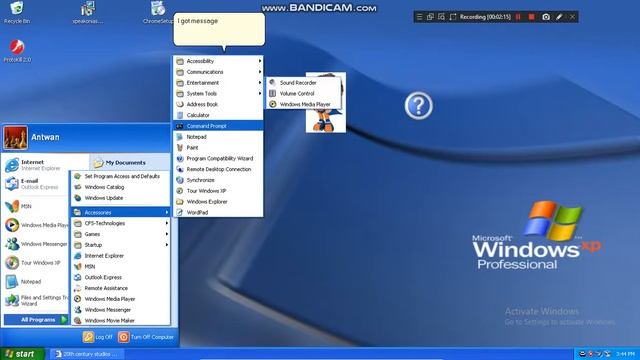Viewport: 640px width, 360px height.
Task: Open Tour Windows XP from Accessories menu
Action: click(218, 191)
